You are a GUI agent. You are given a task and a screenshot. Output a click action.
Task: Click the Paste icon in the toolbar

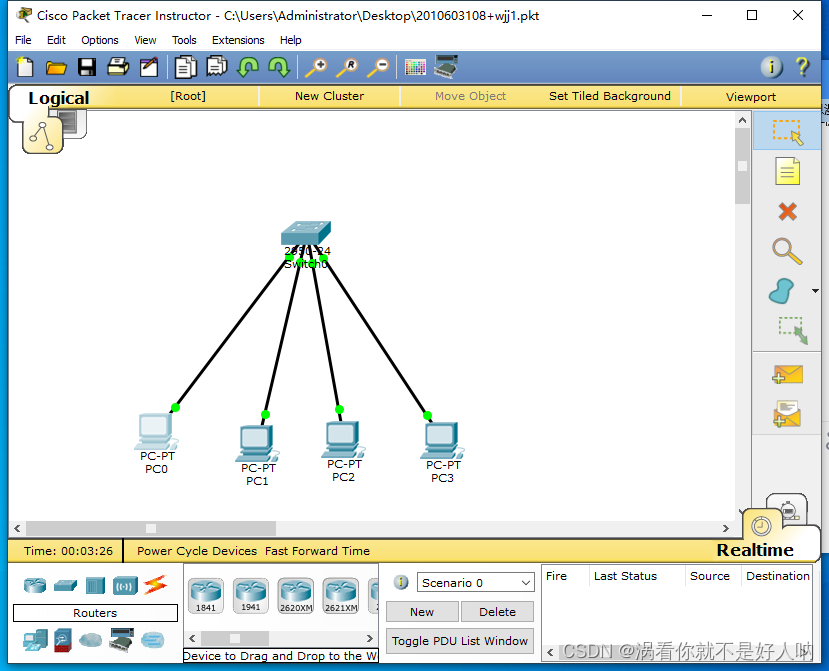coord(217,67)
